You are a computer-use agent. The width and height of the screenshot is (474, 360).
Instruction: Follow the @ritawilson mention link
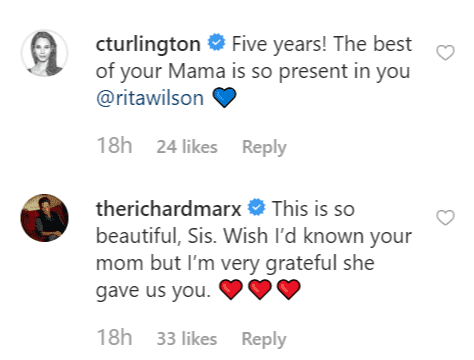point(150,98)
